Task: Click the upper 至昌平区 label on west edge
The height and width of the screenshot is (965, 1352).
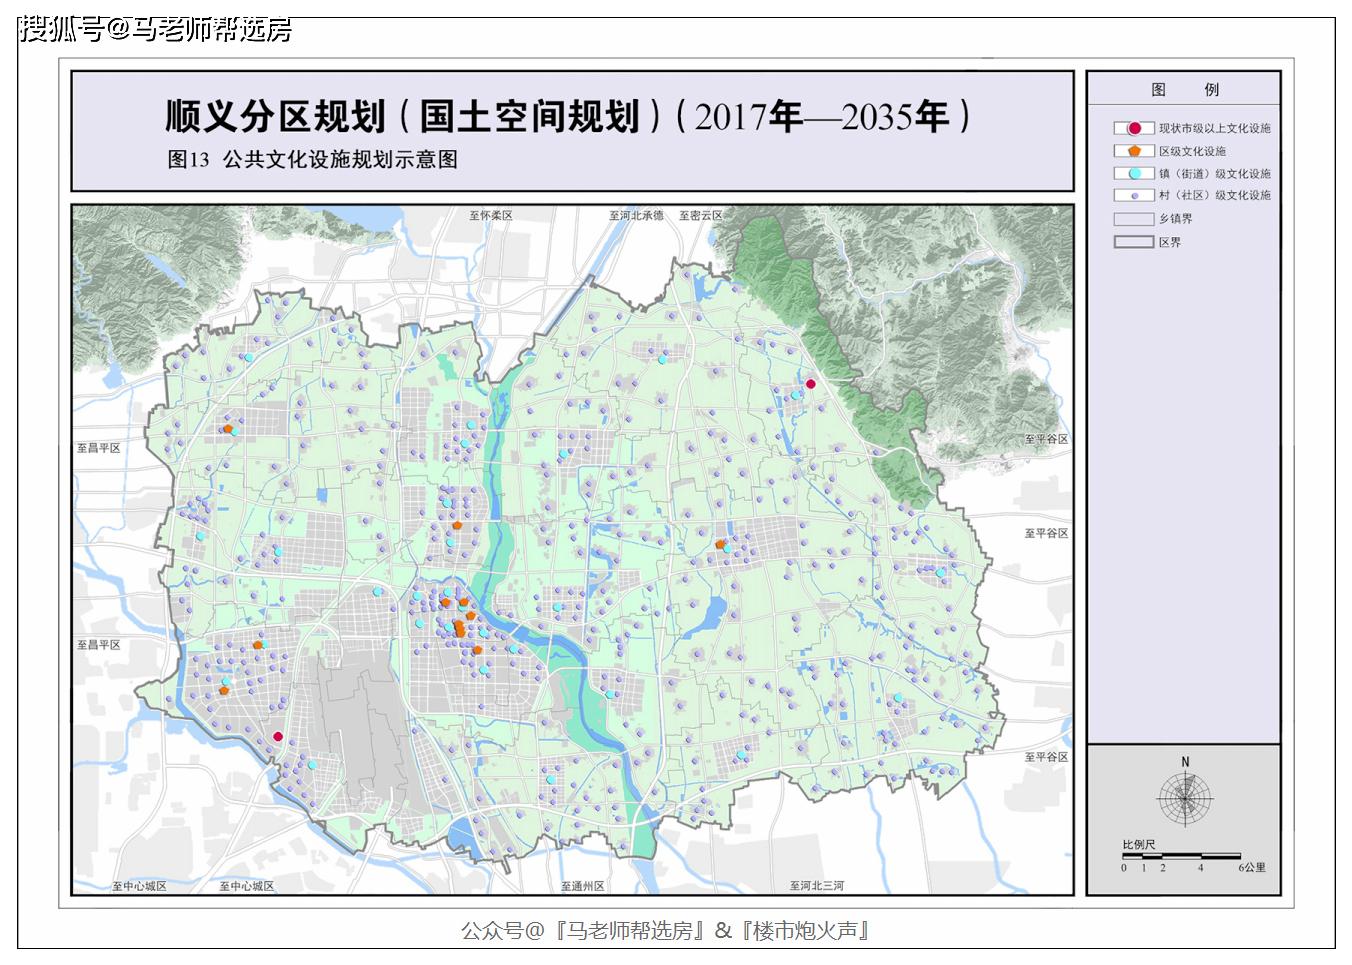Action: coord(99,448)
